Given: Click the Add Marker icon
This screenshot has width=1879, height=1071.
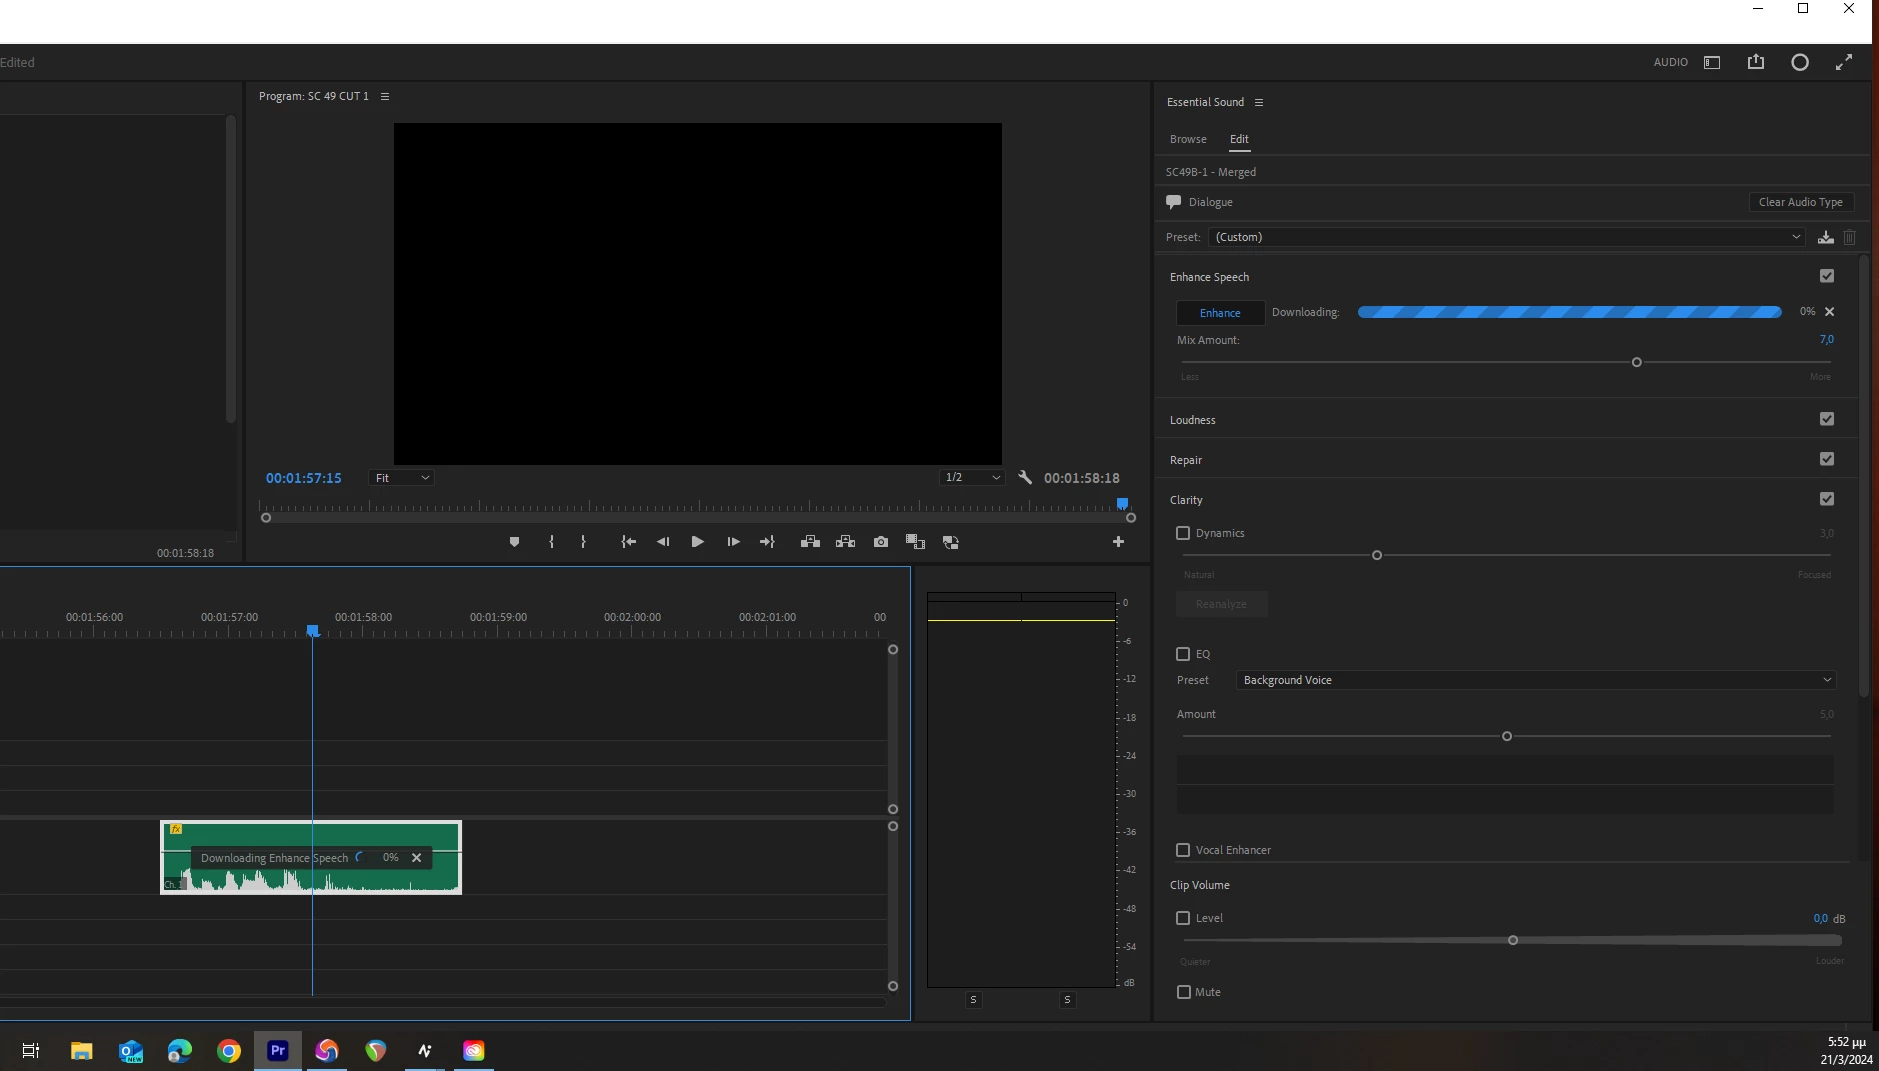Looking at the screenshot, I should click(x=514, y=542).
